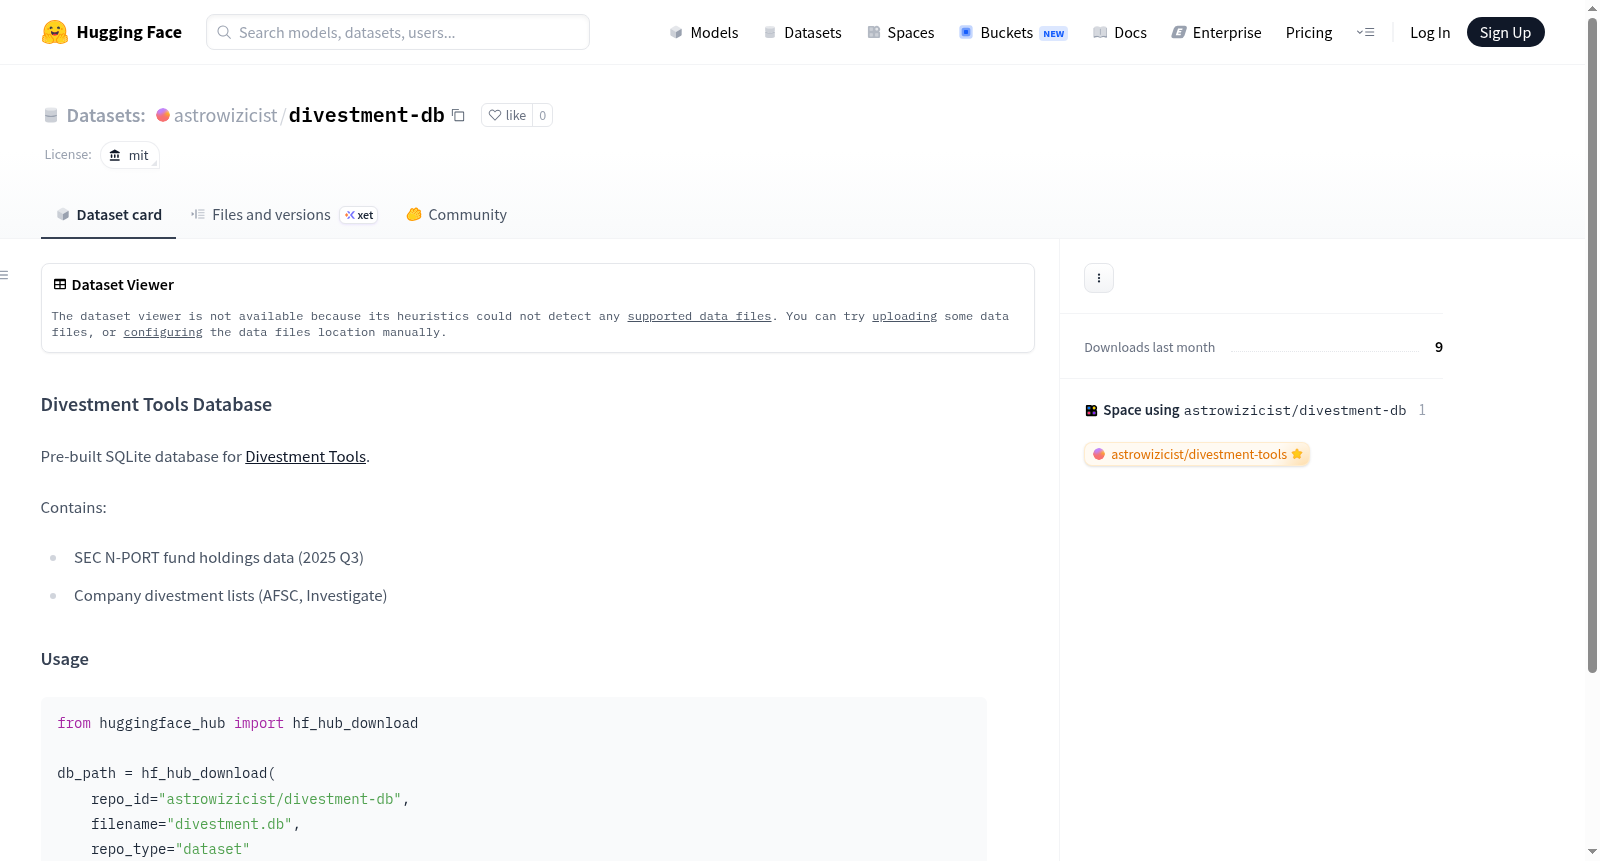Screen dimensions: 1600x861
Task: Go to Spaces
Action: click(x=901, y=32)
